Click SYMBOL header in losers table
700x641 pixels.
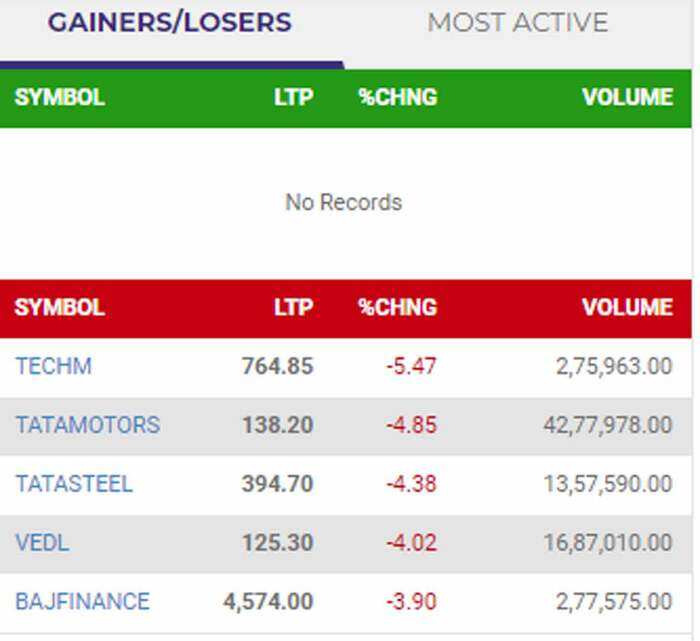60,307
